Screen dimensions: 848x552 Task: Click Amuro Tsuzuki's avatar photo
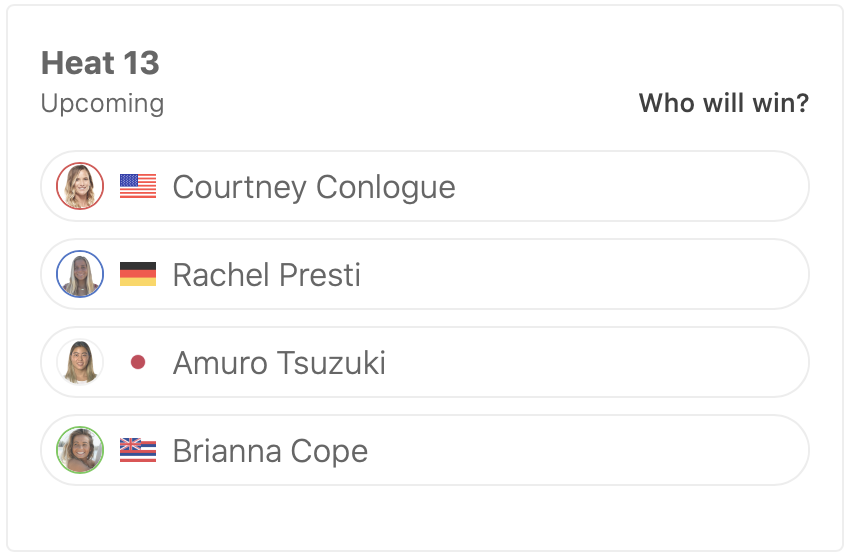80,362
